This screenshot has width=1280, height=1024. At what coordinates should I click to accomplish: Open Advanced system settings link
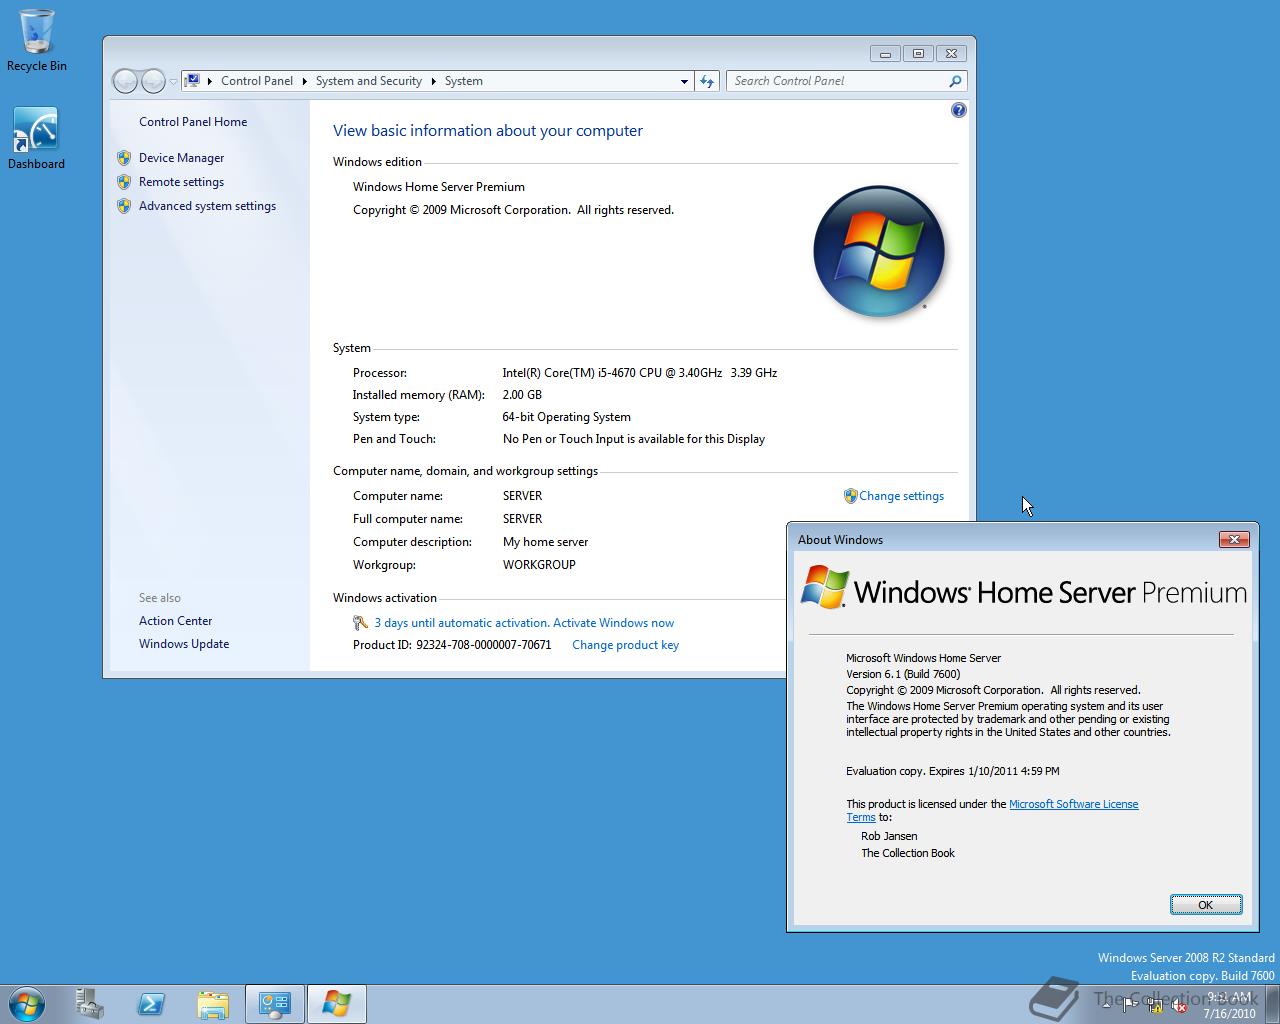coord(207,206)
